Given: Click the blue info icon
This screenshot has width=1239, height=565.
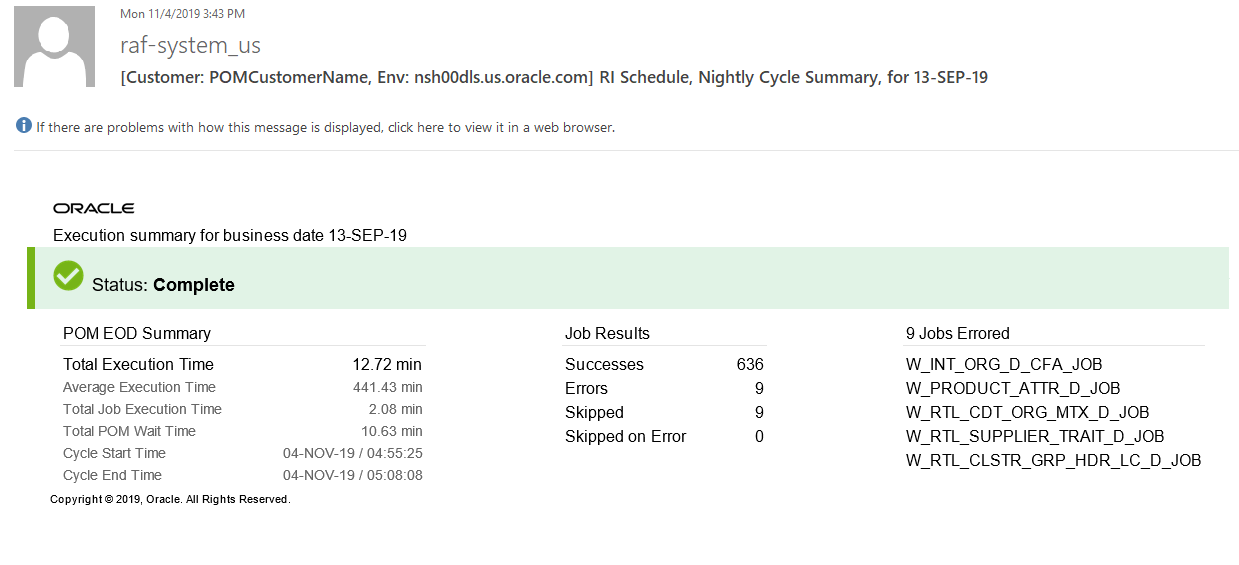Looking at the screenshot, I should pyautogui.click(x=24, y=126).
